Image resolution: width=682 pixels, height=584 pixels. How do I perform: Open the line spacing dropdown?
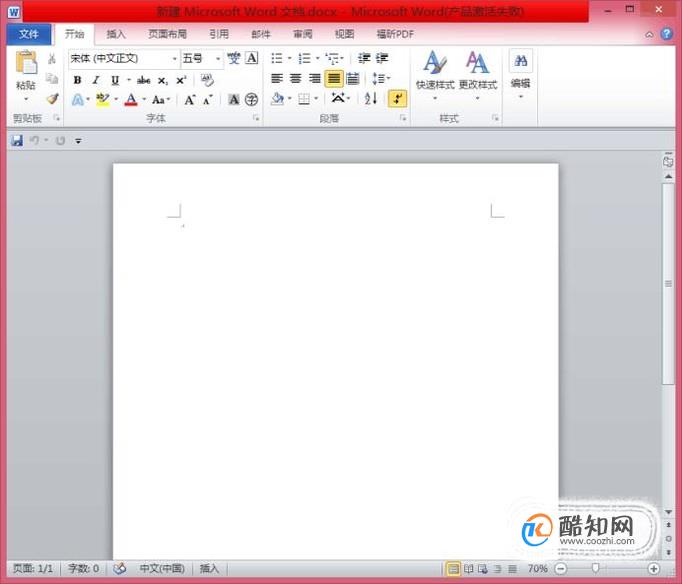point(381,79)
